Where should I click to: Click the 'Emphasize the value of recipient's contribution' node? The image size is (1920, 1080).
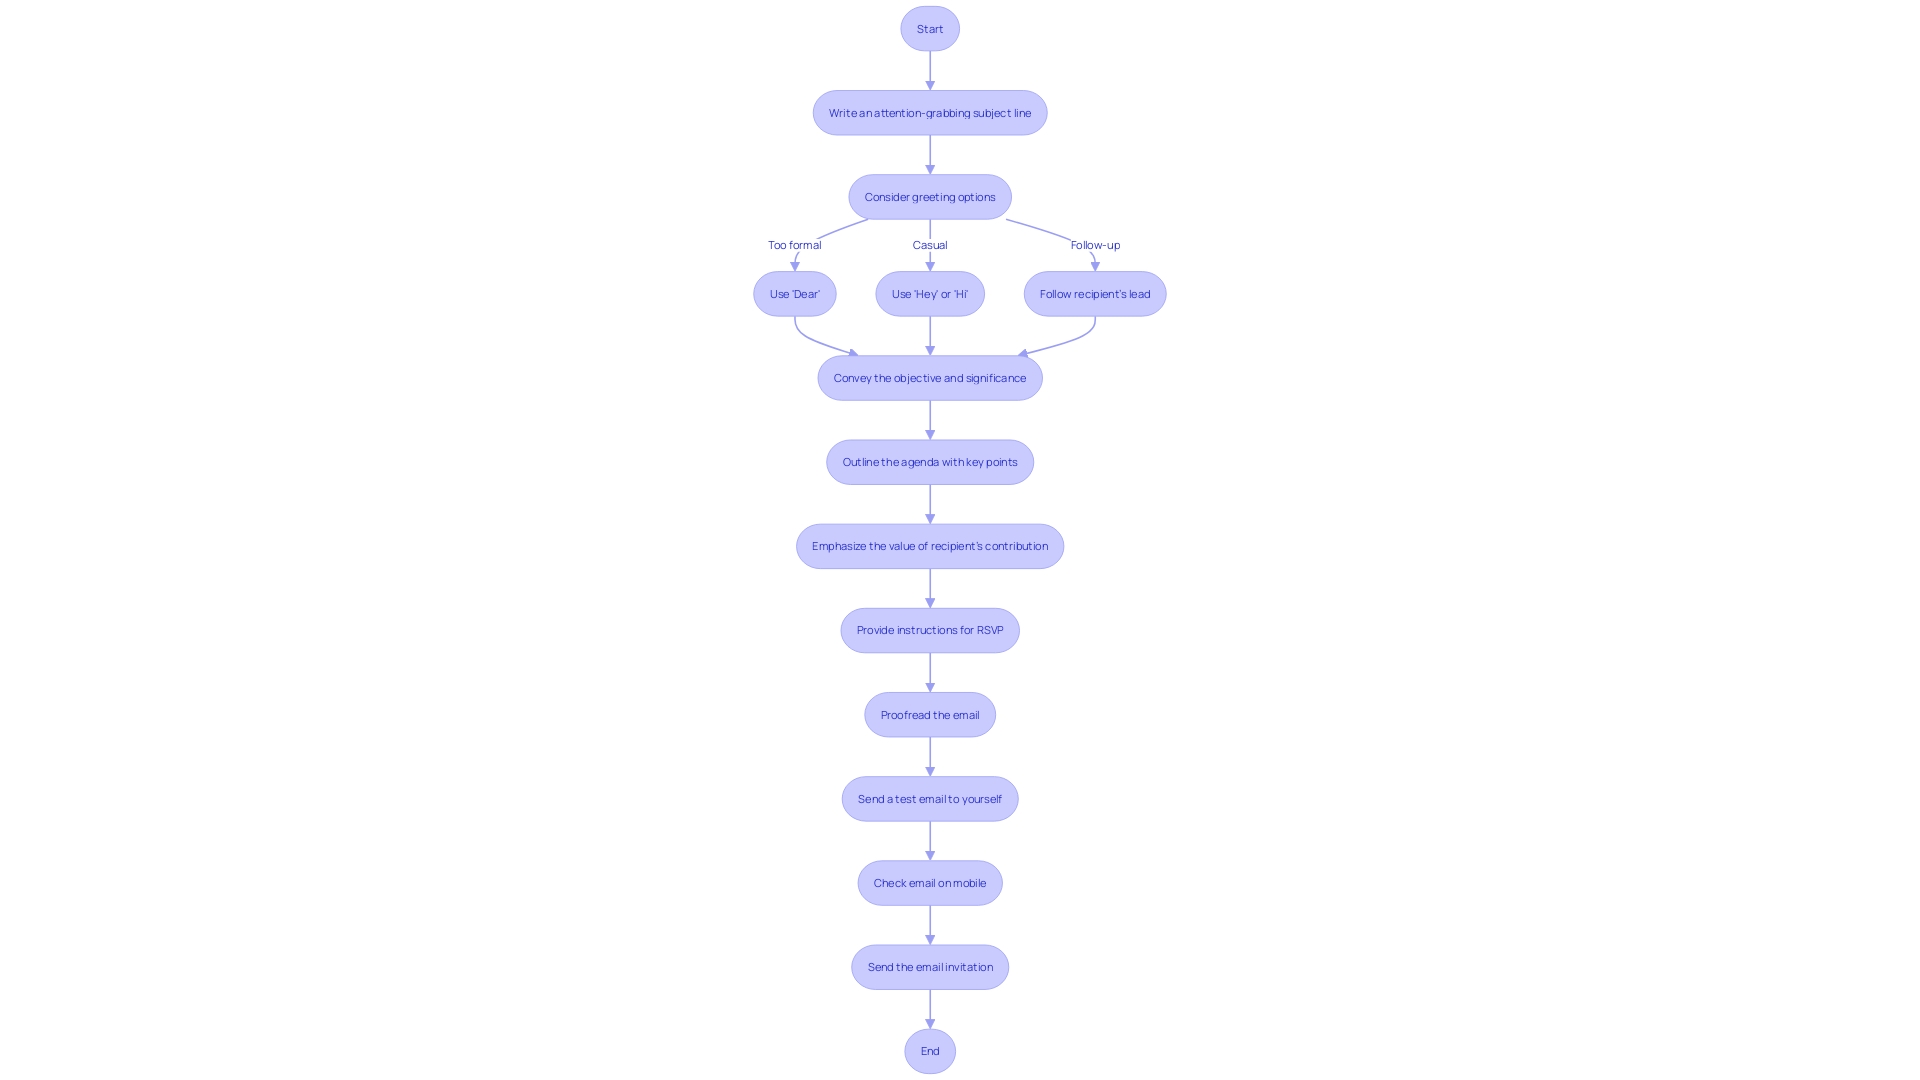pos(930,545)
